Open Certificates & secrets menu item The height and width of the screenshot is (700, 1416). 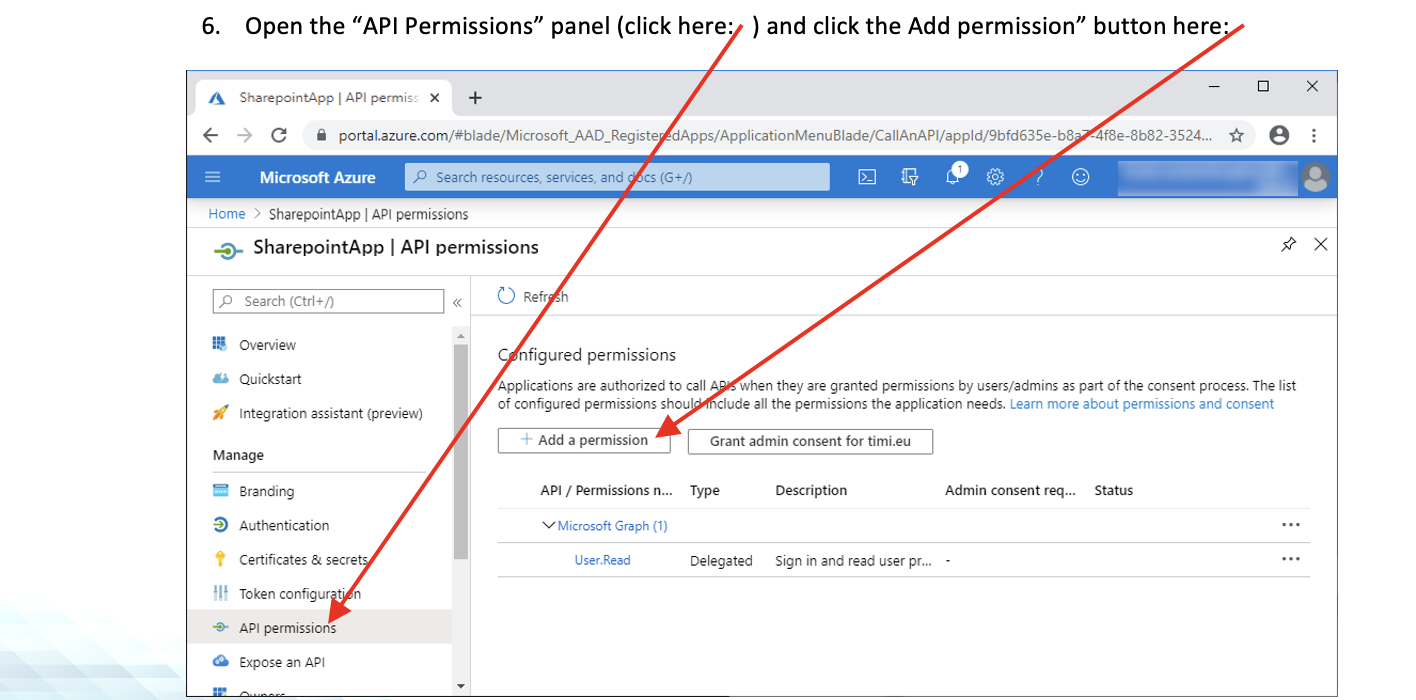303,560
